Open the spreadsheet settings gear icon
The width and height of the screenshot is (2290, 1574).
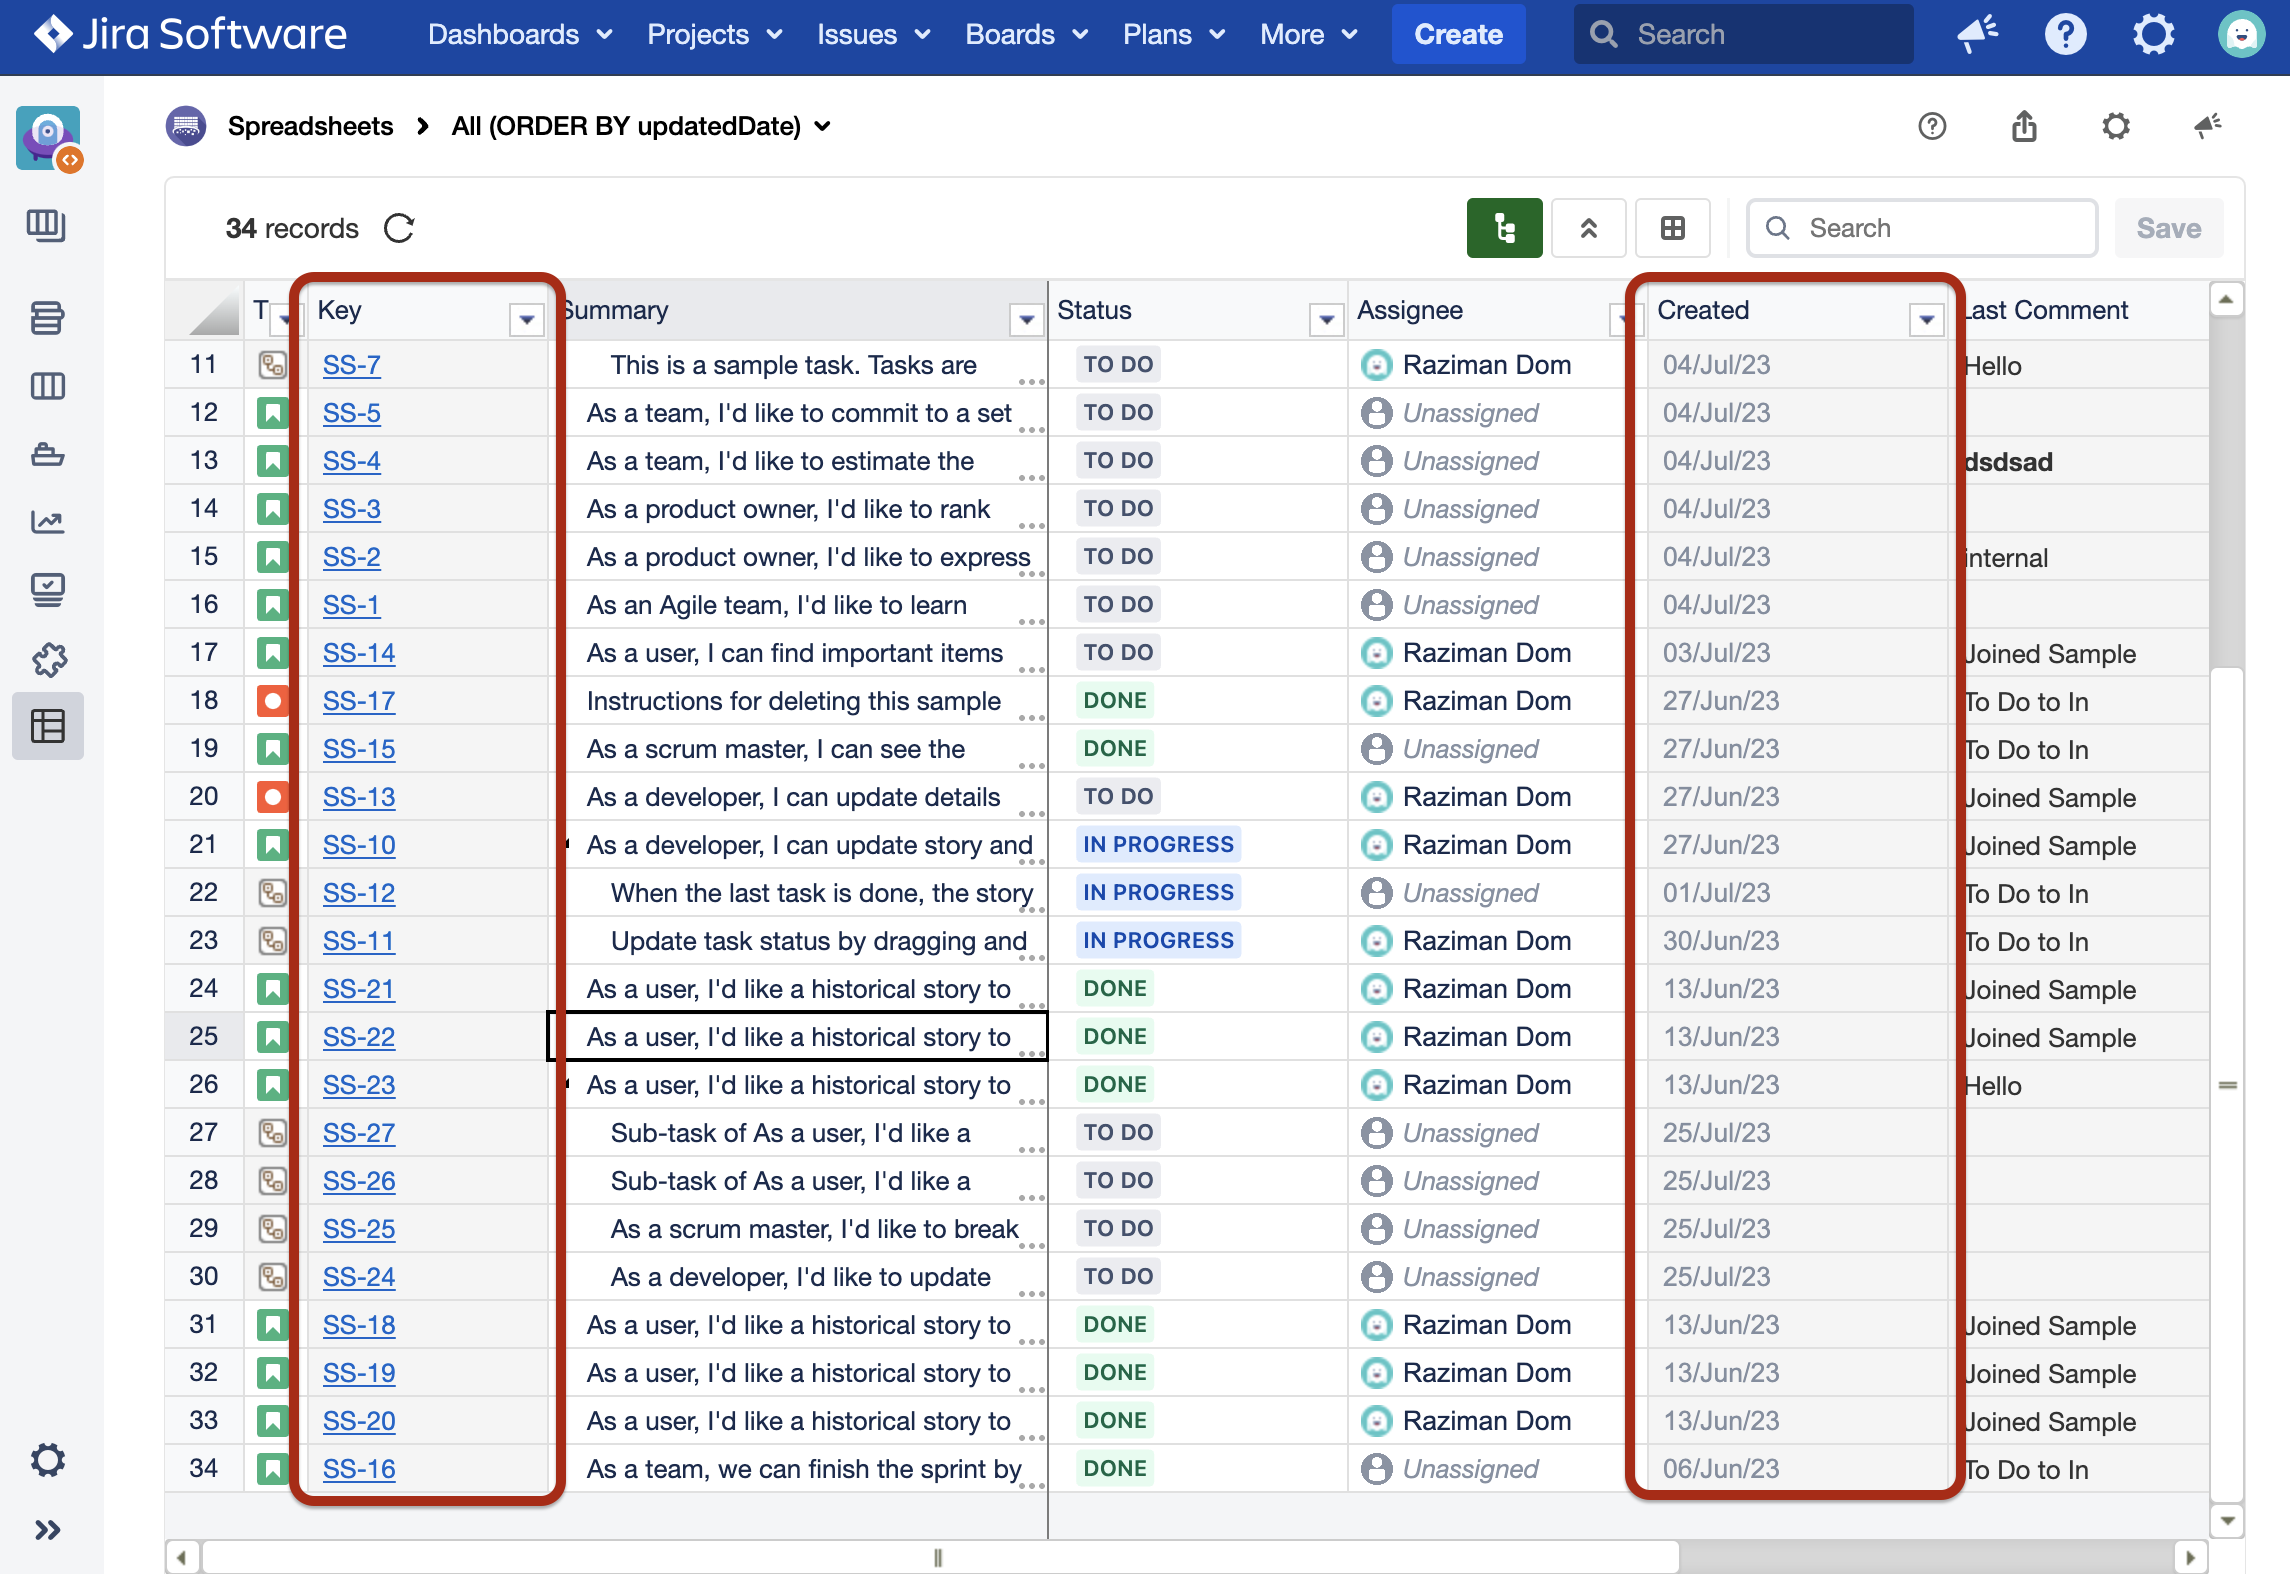coord(2115,126)
